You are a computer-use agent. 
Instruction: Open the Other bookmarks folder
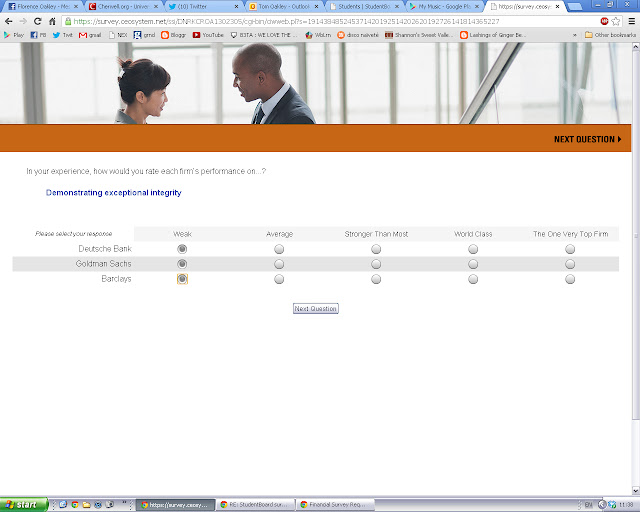[x=610, y=35]
